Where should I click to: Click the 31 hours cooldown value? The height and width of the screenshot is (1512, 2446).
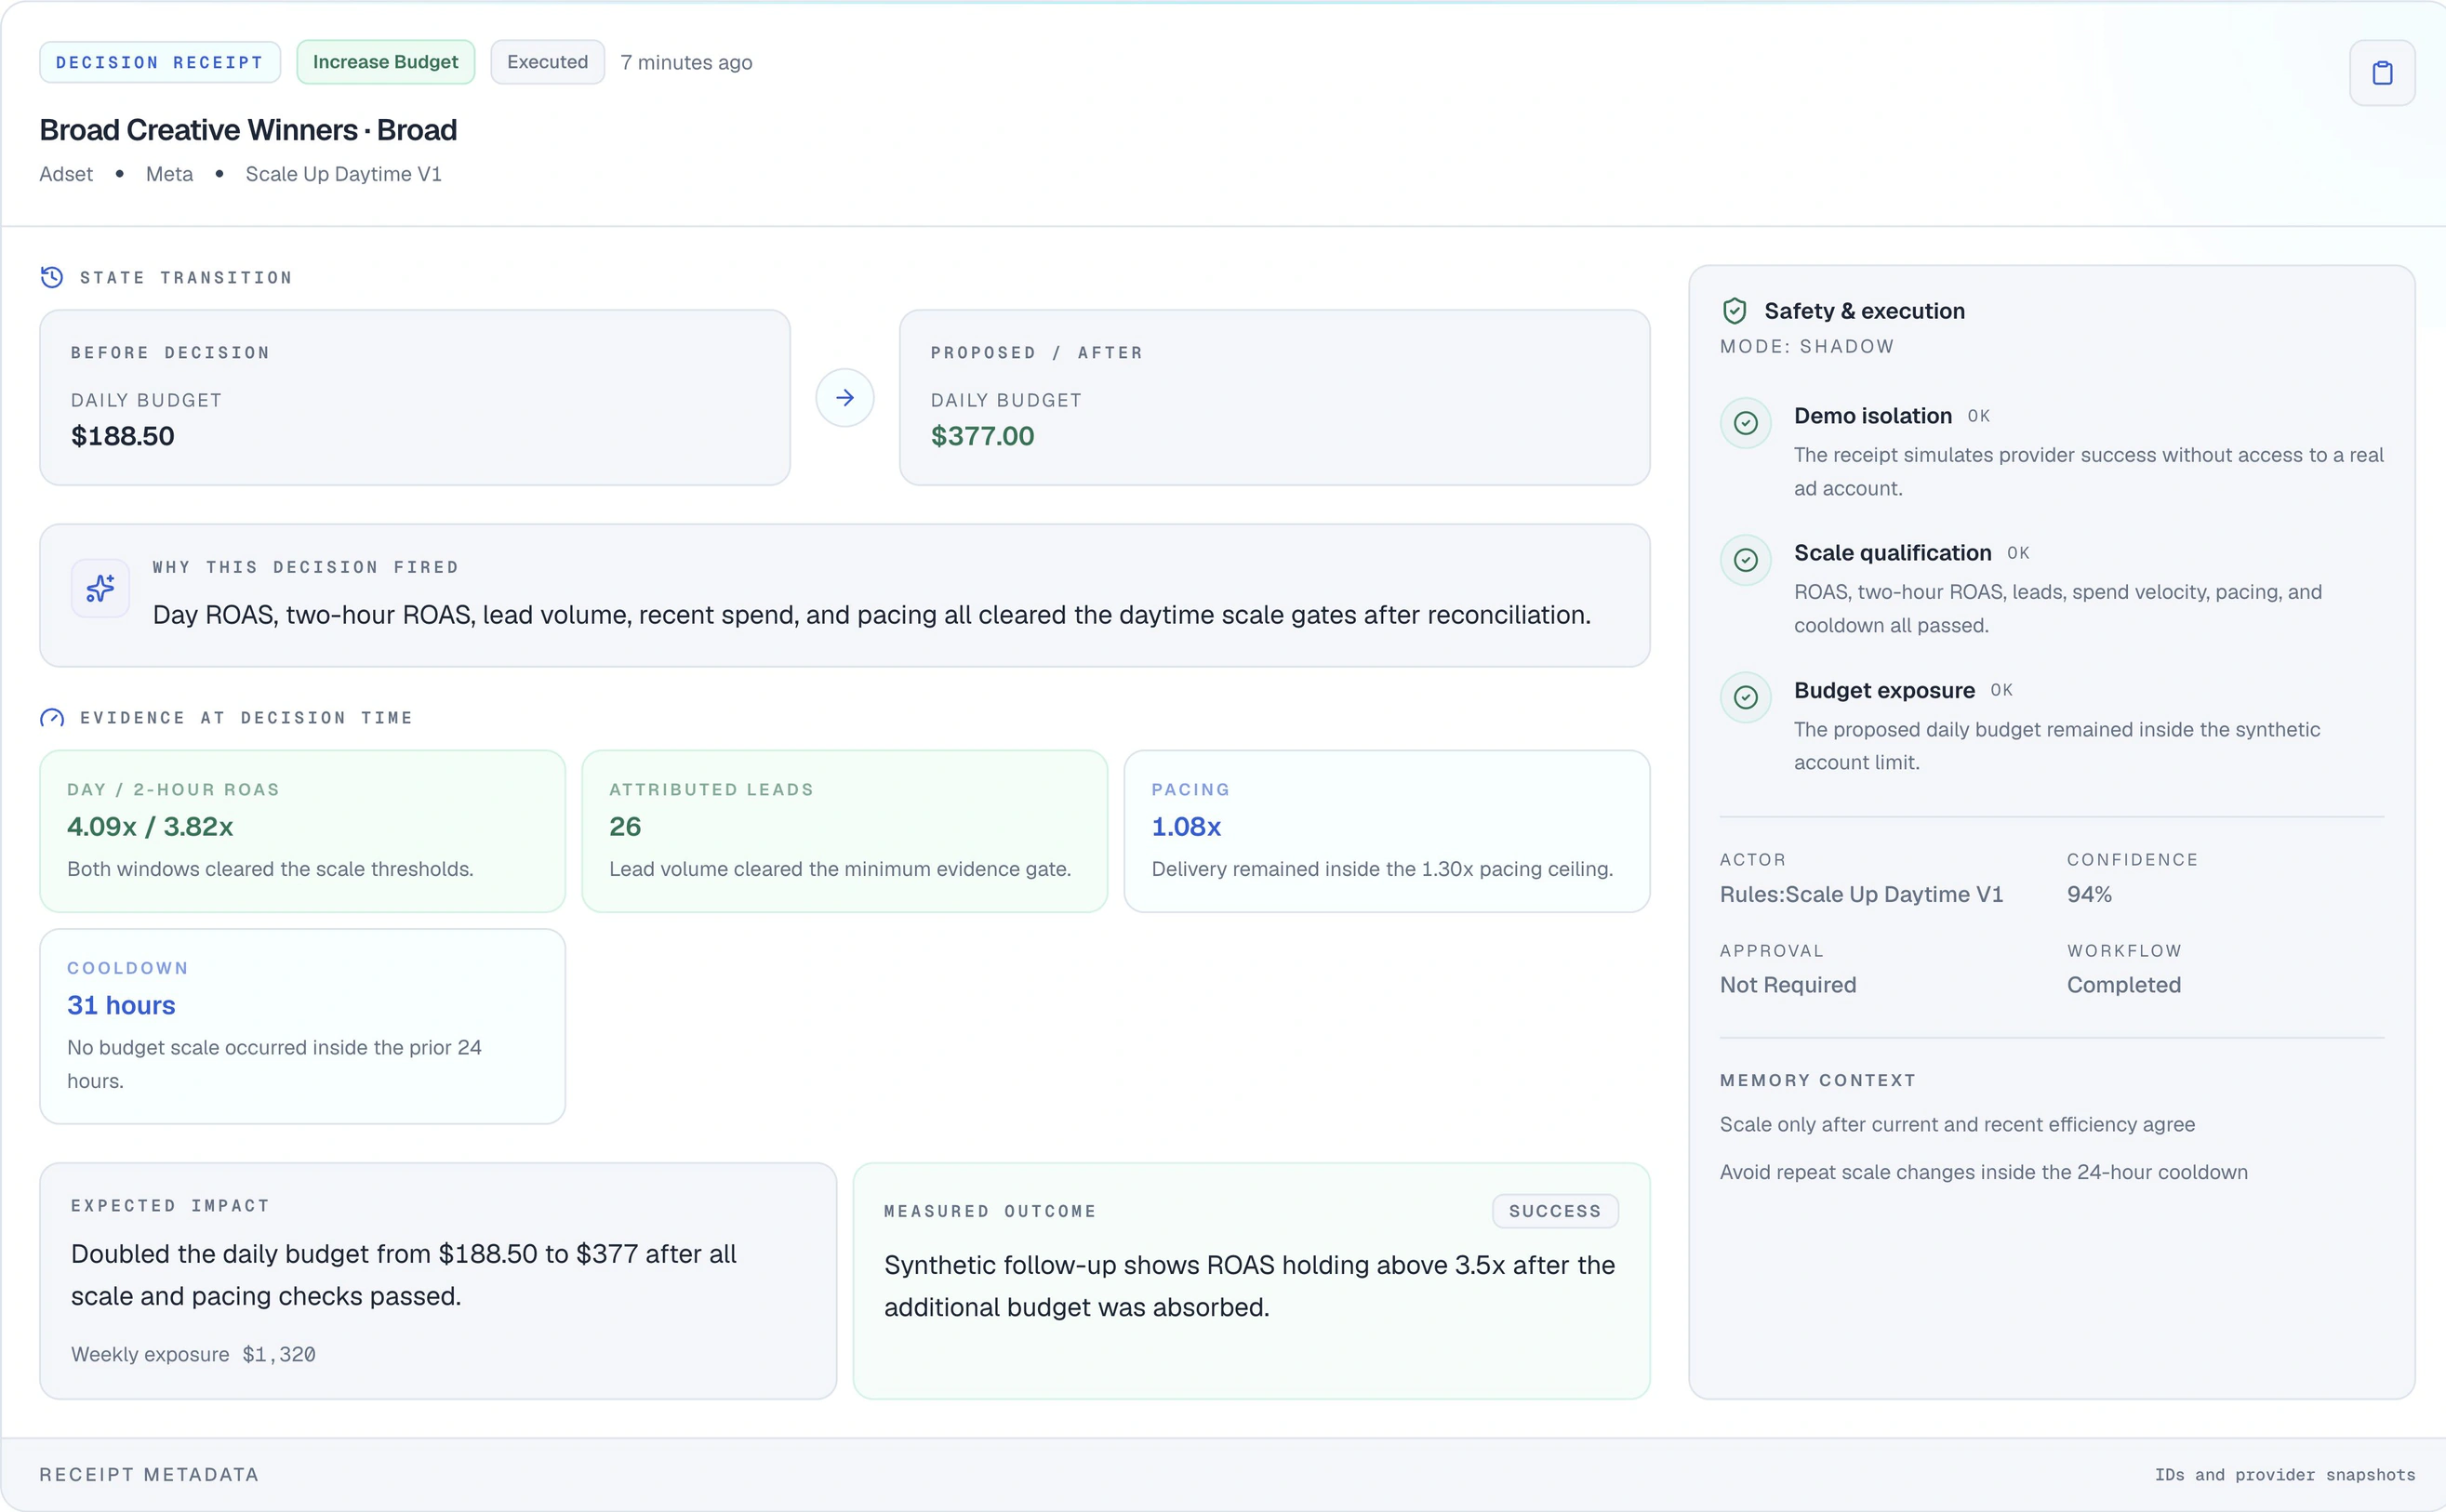pos(121,1005)
